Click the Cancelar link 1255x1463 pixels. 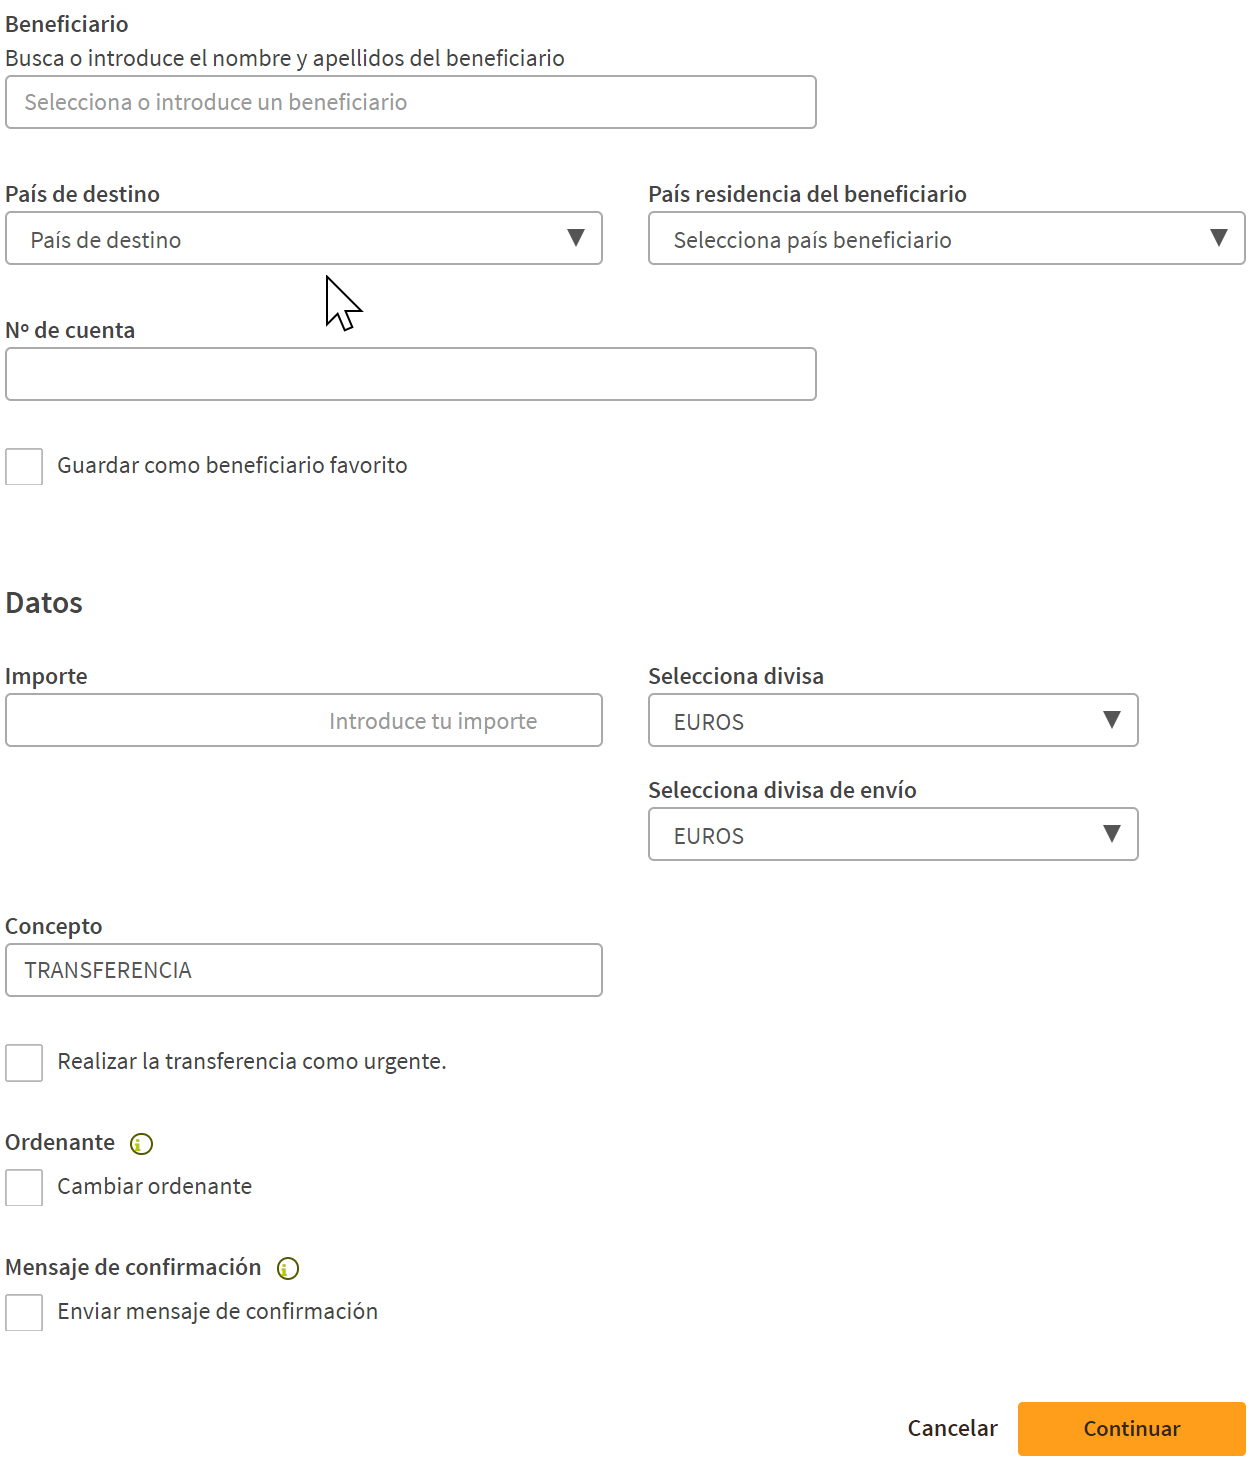tap(952, 1429)
